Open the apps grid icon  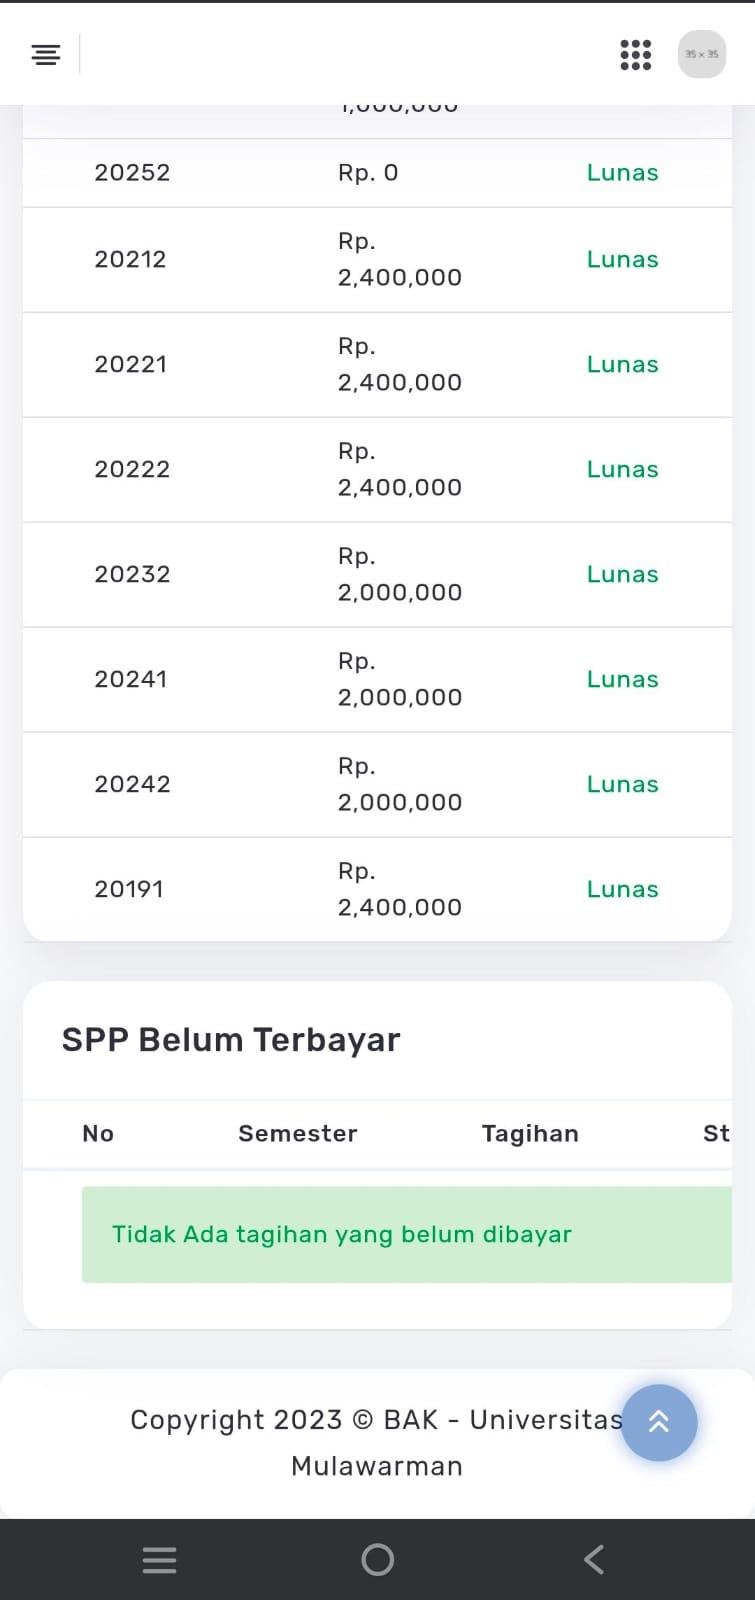point(635,55)
